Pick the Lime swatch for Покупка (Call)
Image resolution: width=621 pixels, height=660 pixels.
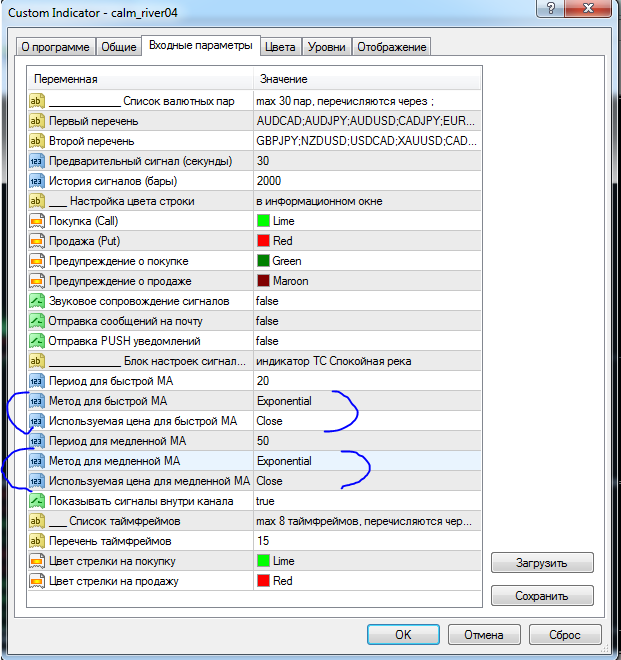tap(263, 221)
